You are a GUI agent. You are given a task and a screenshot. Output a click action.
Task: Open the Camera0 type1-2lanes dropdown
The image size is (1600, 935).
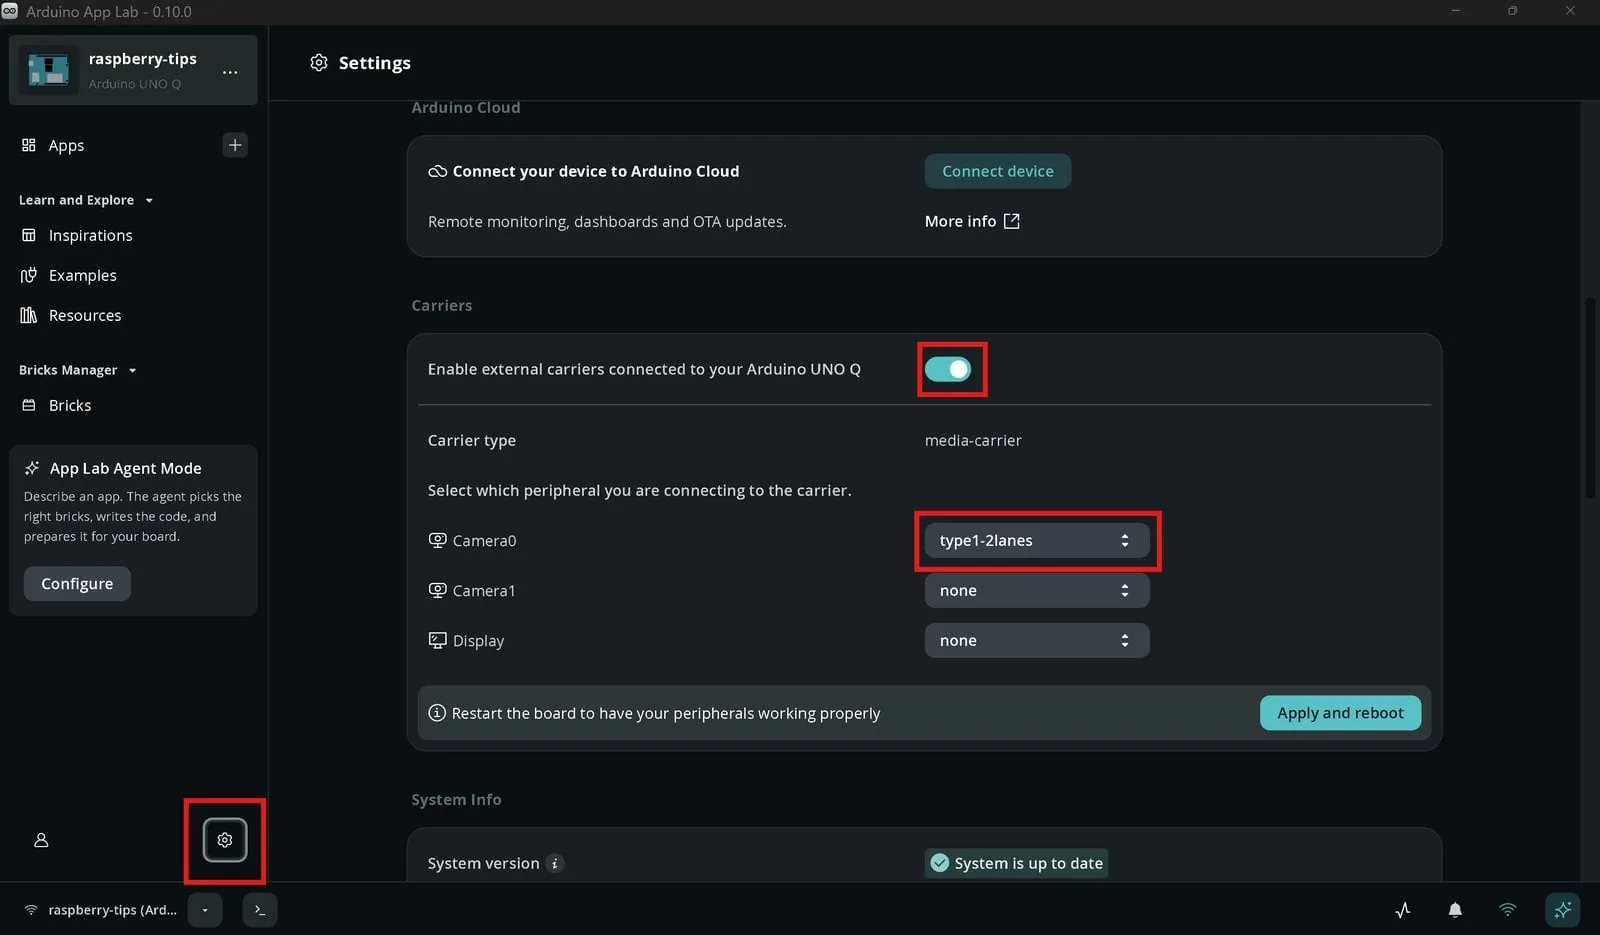(1037, 540)
